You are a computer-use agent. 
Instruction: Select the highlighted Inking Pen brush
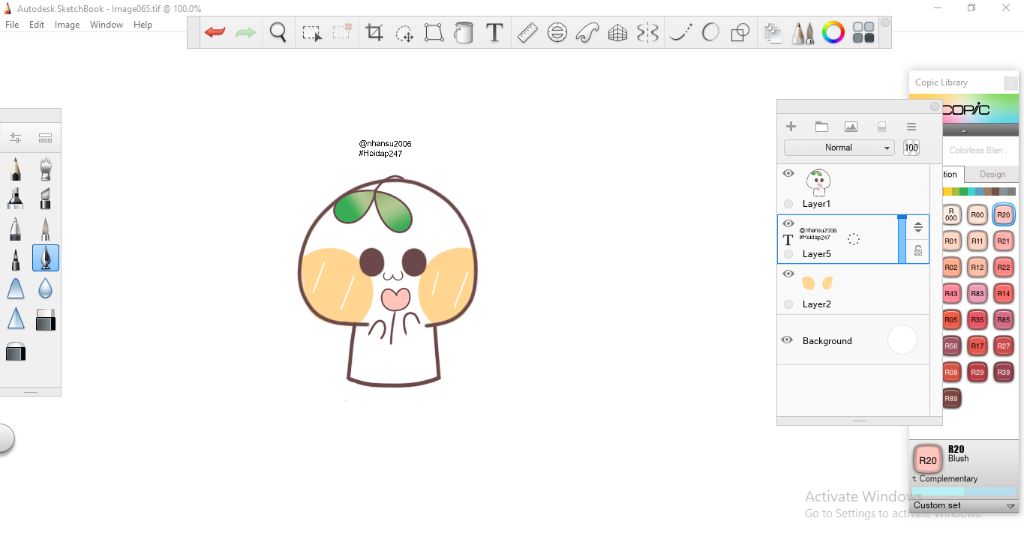pos(45,258)
